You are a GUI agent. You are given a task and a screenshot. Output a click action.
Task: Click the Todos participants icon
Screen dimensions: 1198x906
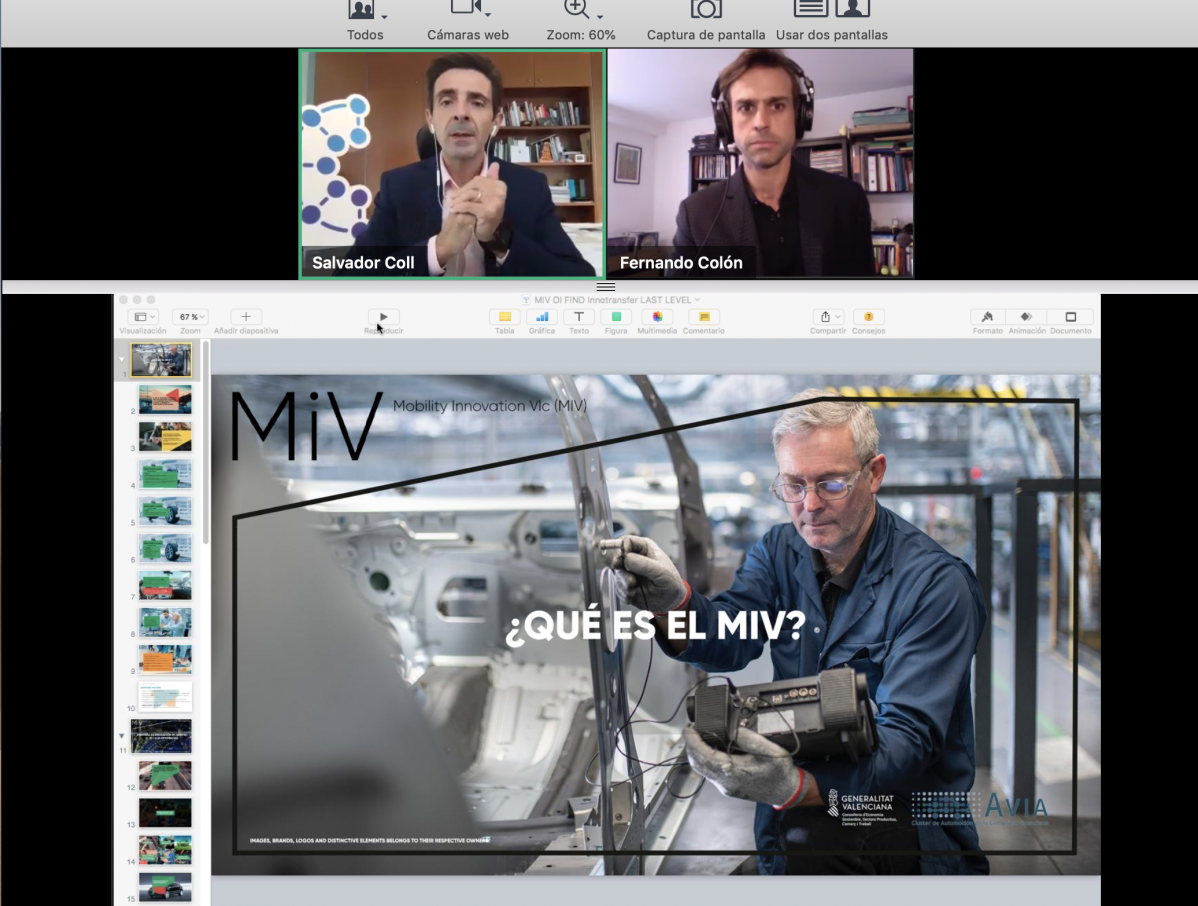pyautogui.click(x=361, y=9)
